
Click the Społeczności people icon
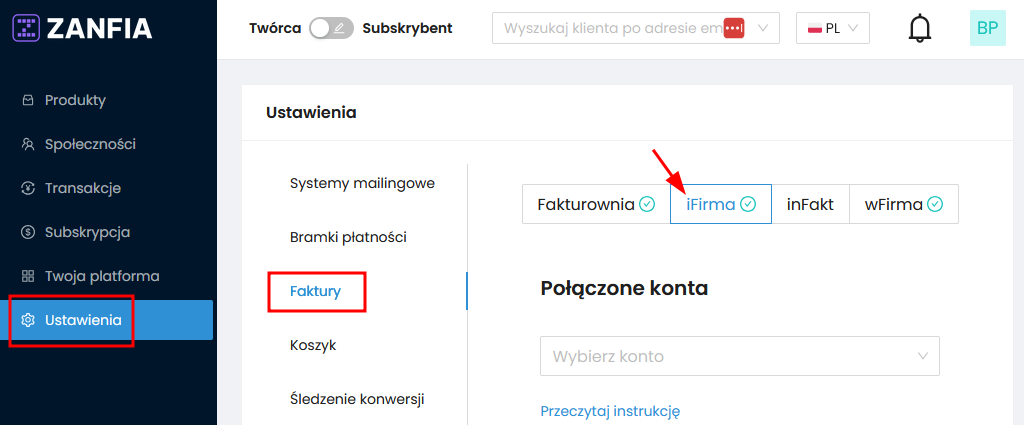[28, 144]
